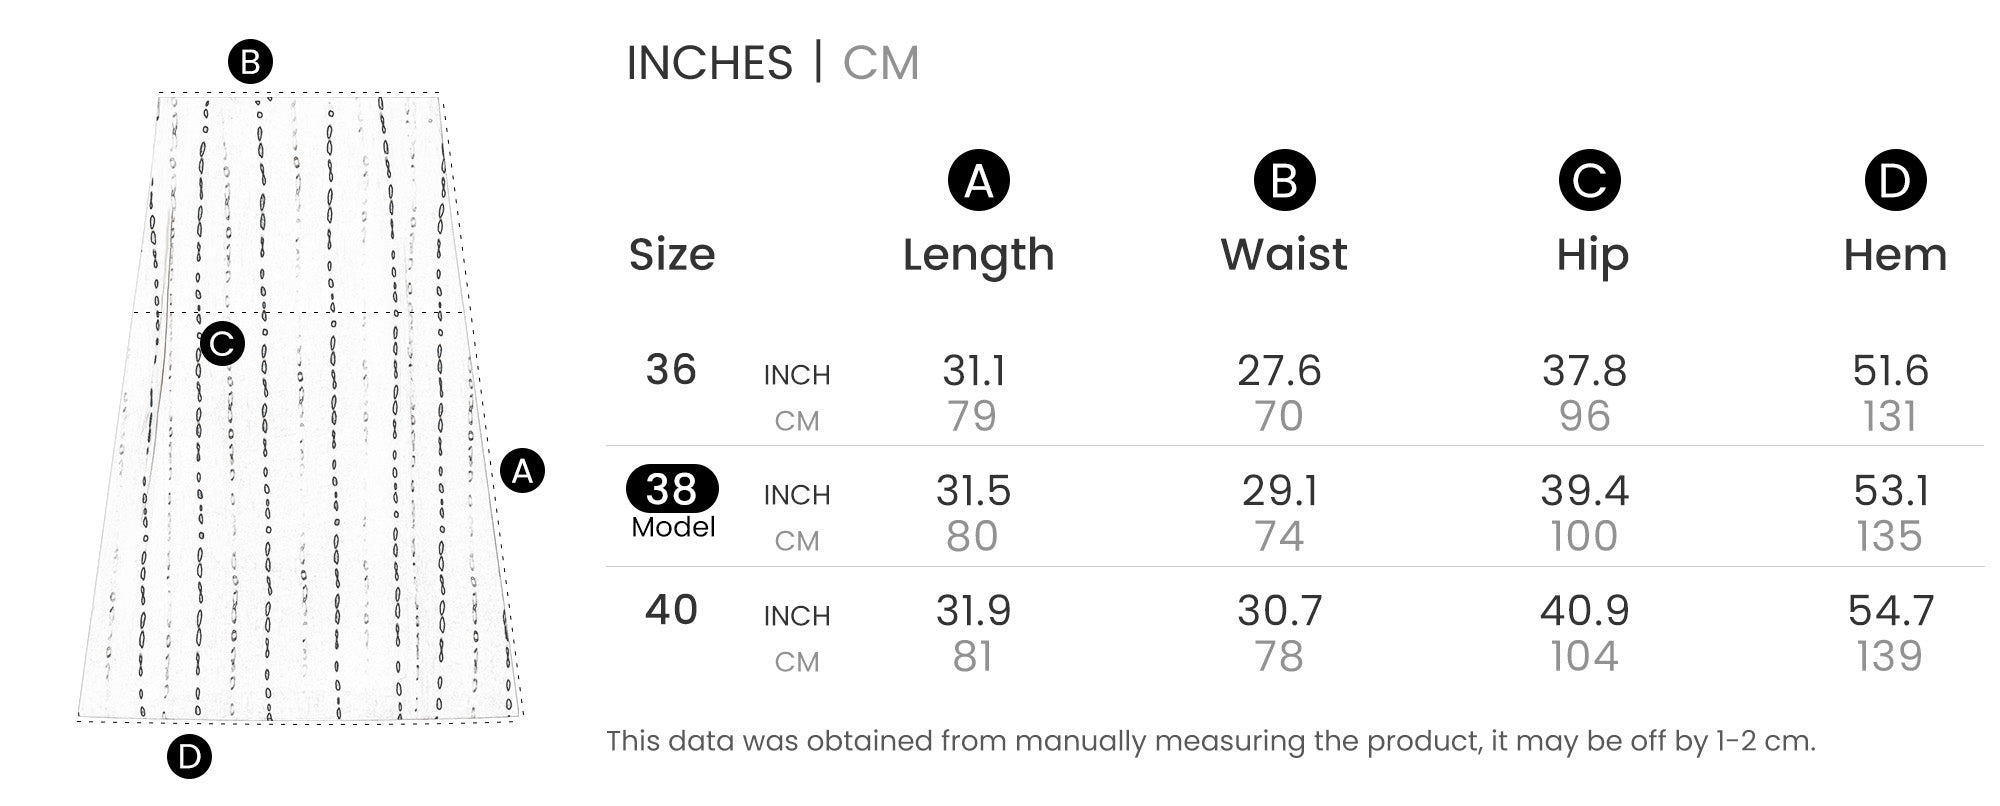Click the A badge beside the skirt diagram
Viewport: 2000px width, 806px height.
[522, 470]
